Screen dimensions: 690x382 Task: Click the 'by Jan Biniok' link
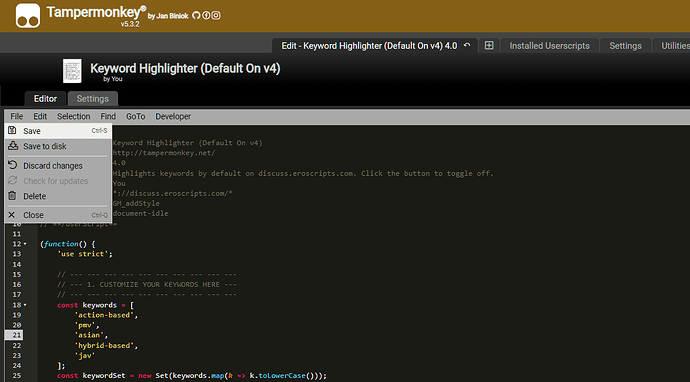tap(168, 16)
